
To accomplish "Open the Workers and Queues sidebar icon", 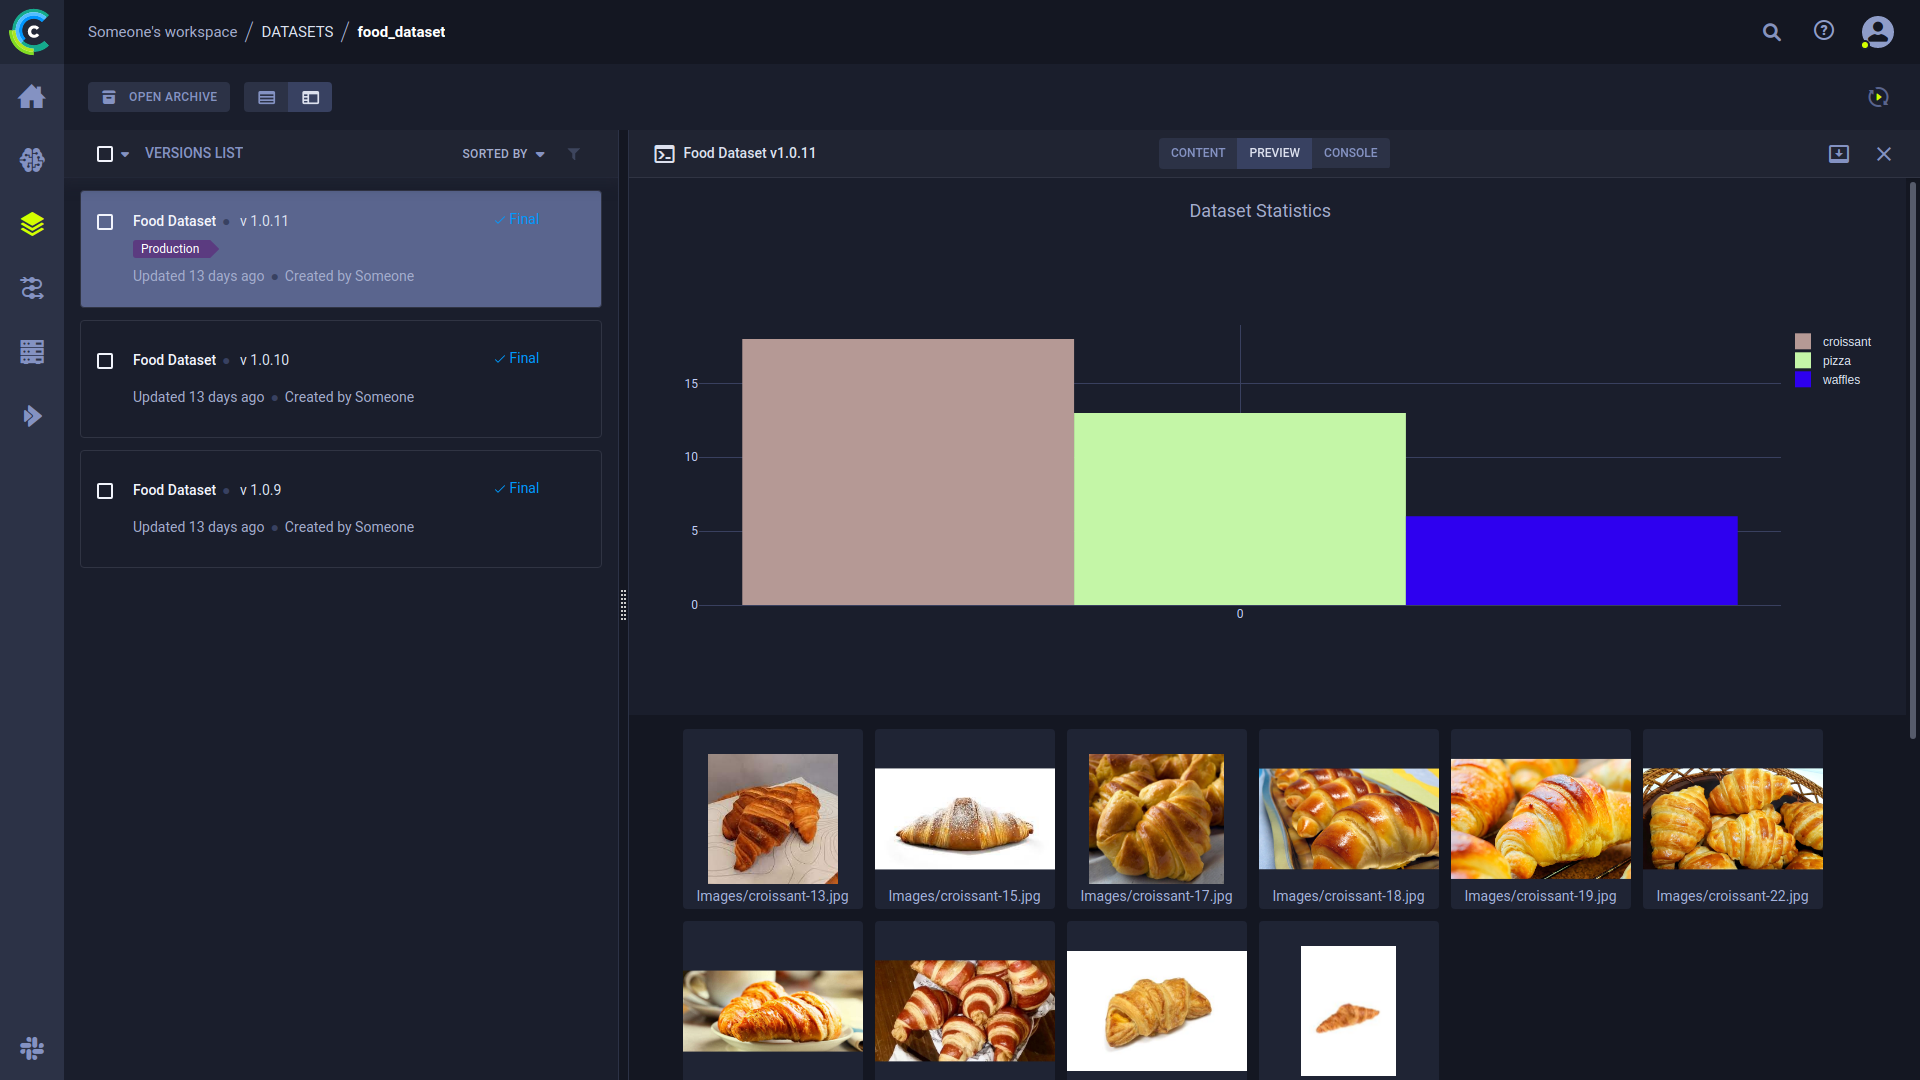I will tap(32, 352).
